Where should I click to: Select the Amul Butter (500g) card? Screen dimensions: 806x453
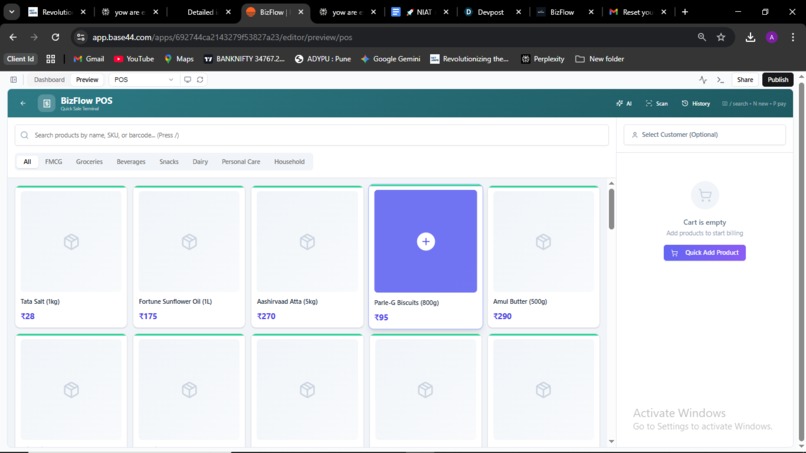coord(543,257)
